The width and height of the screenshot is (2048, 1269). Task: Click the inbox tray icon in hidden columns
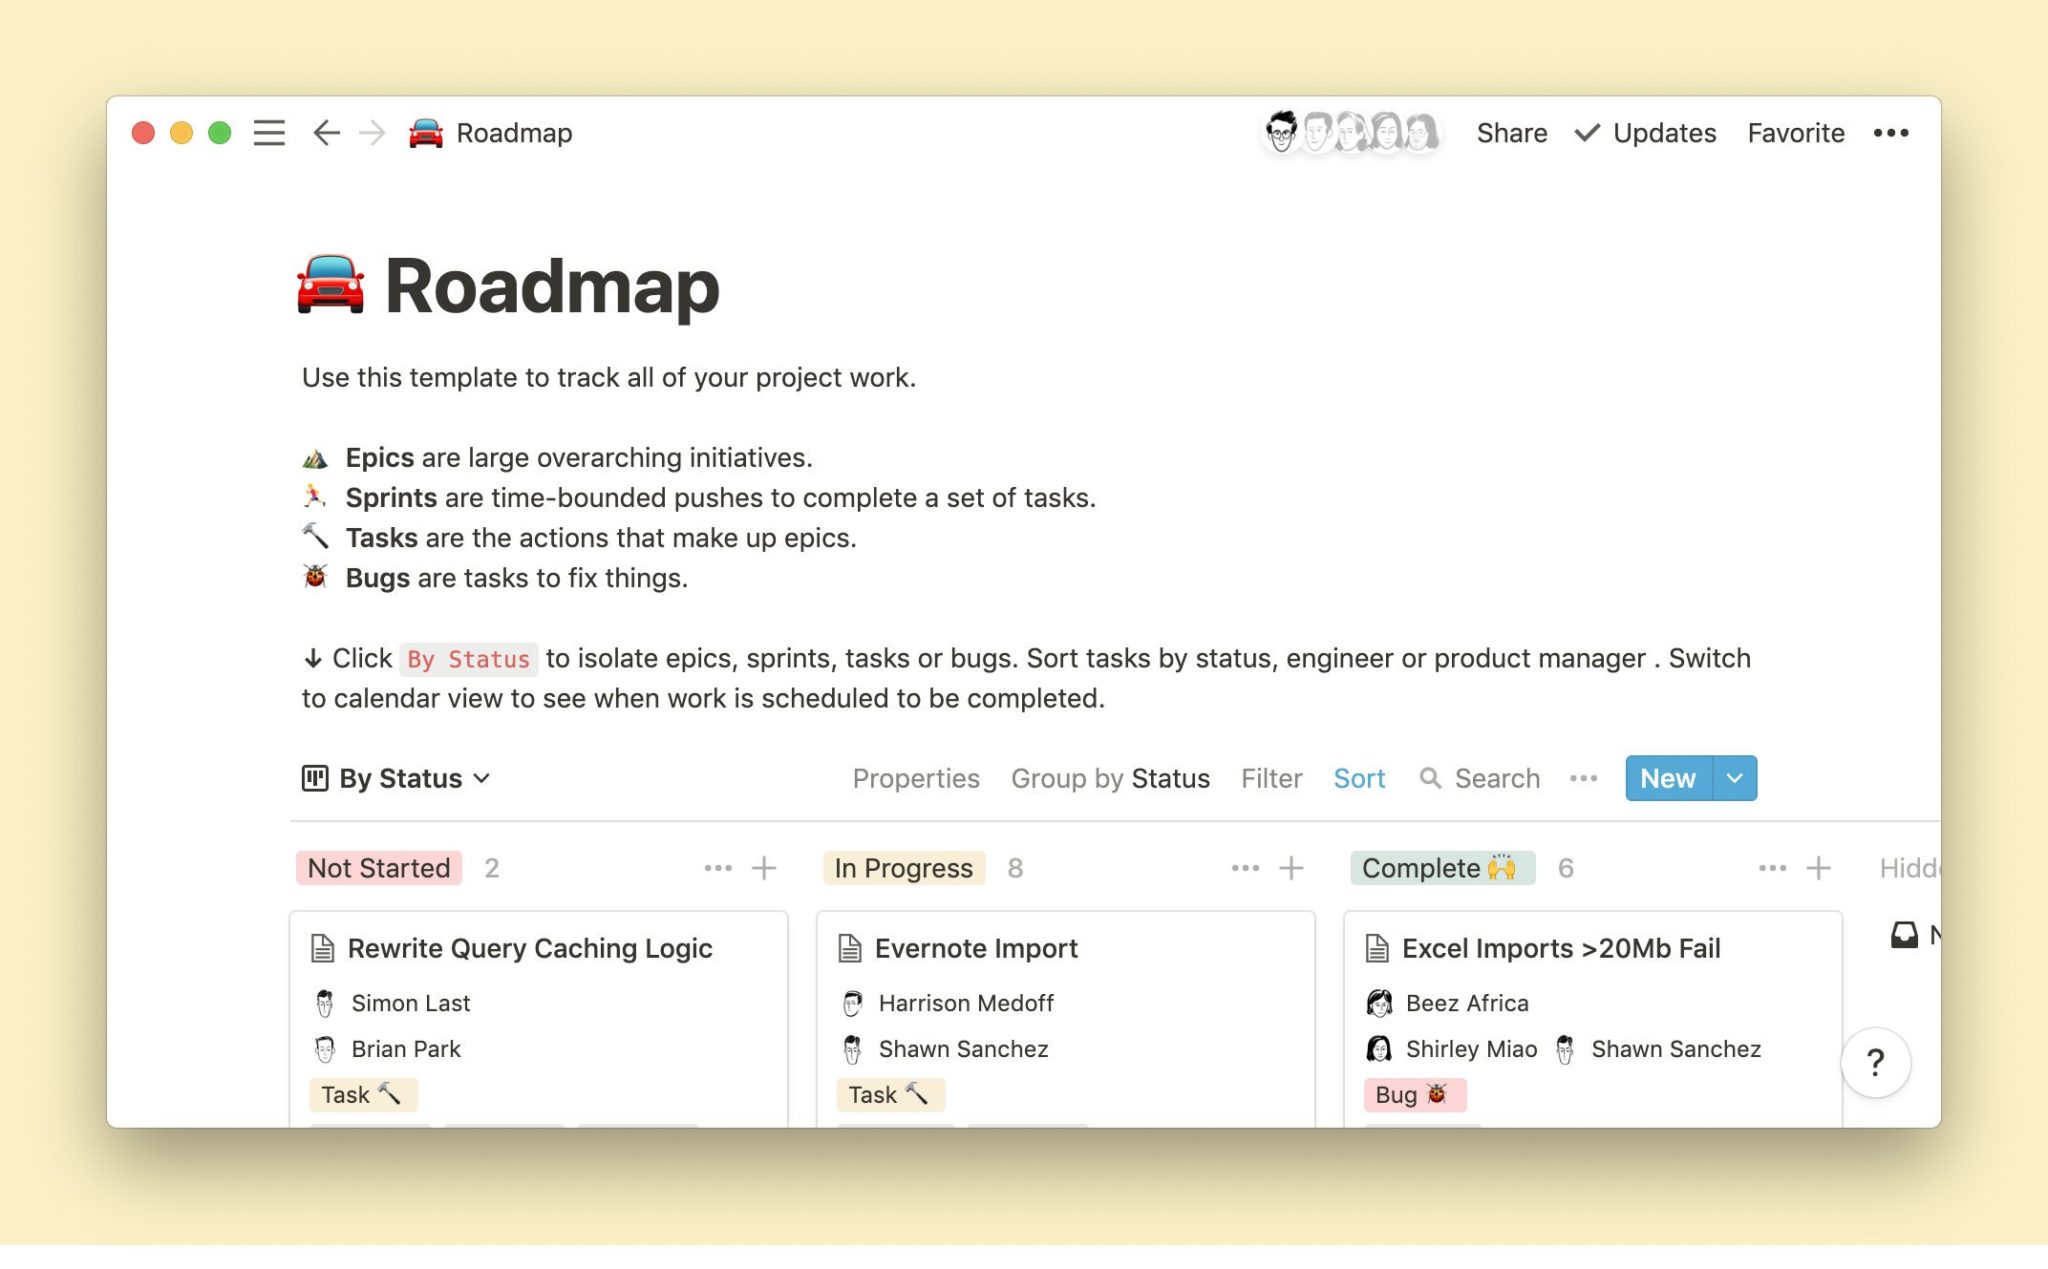[x=1904, y=935]
